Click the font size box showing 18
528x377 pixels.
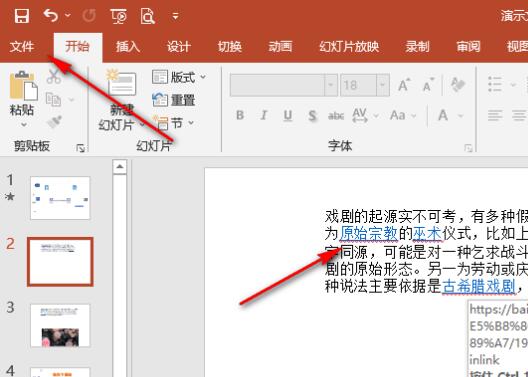[359, 85]
